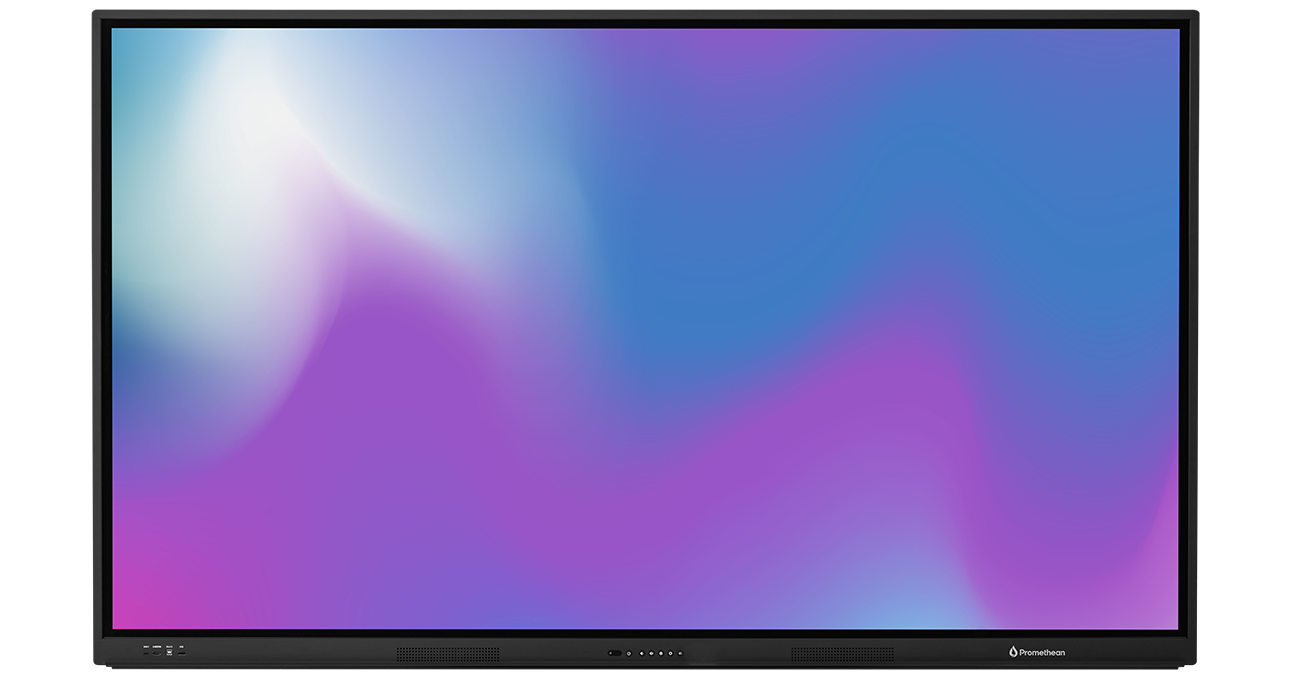The height and width of the screenshot is (679, 1293).
Task: Click the third front port with white label
Action: coord(169,653)
